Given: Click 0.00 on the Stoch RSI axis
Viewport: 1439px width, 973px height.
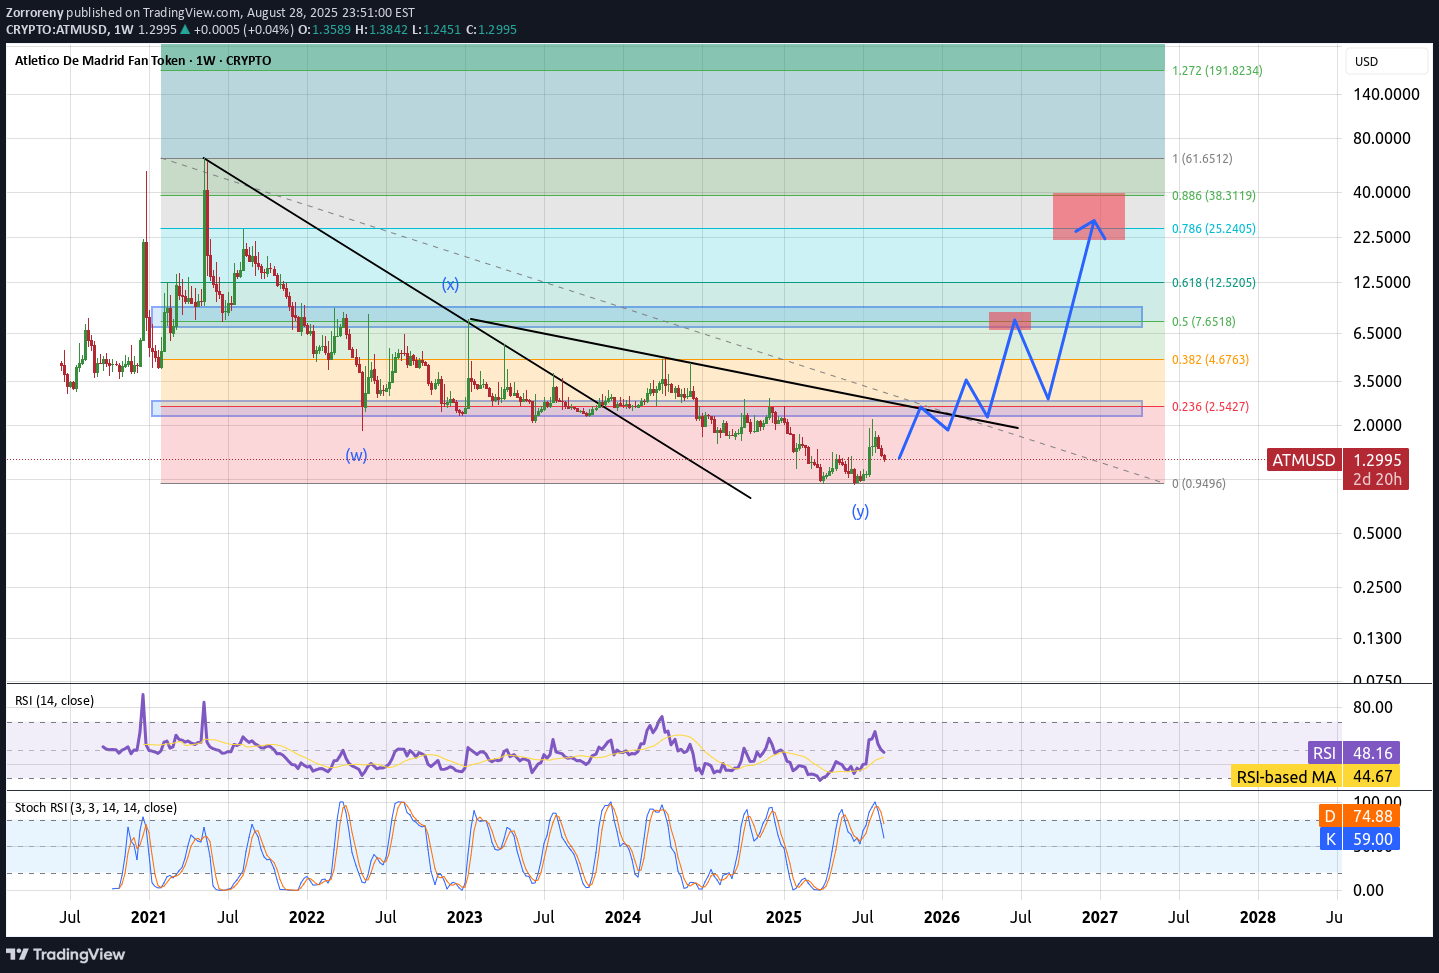Looking at the screenshot, I should (1368, 890).
